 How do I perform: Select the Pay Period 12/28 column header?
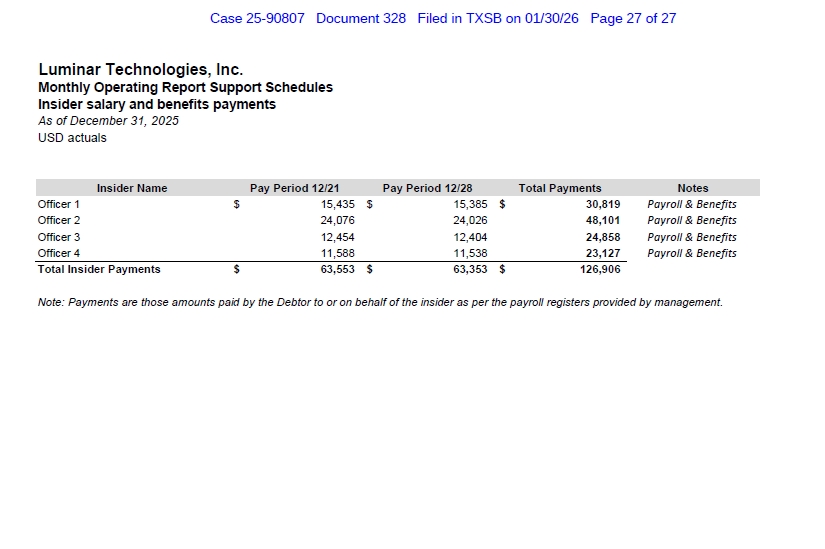coord(427,188)
